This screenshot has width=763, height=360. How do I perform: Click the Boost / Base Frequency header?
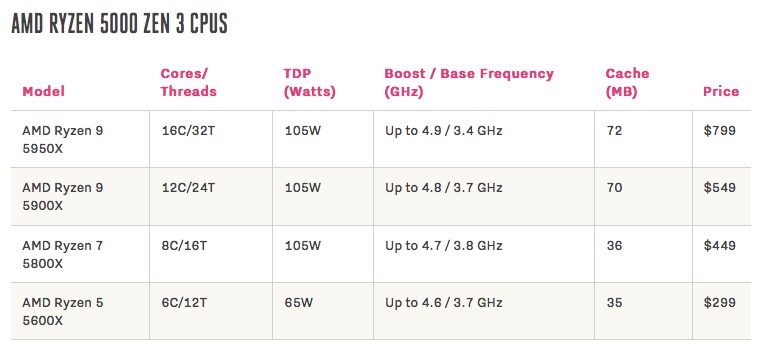pyautogui.click(x=469, y=82)
